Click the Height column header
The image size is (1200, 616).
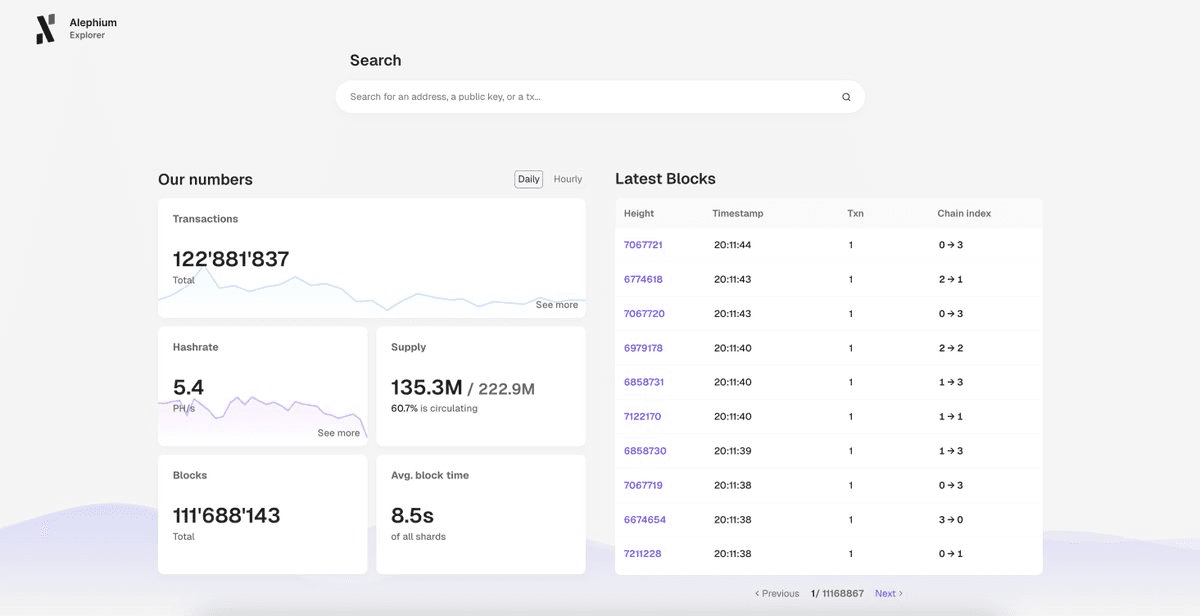pyautogui.click(x=639, y=214)
